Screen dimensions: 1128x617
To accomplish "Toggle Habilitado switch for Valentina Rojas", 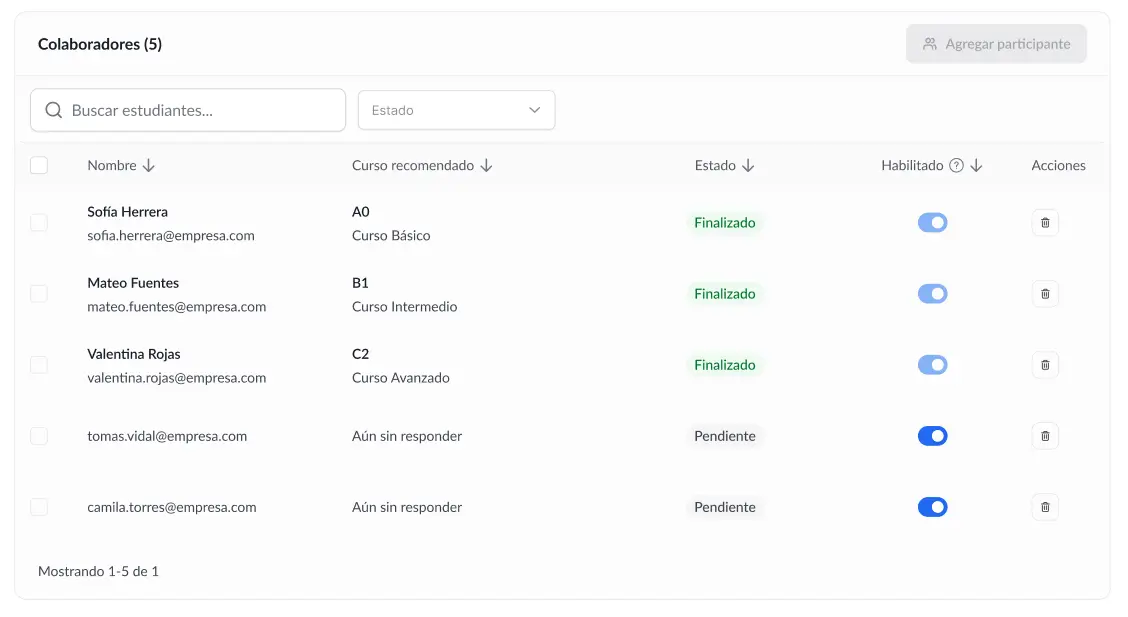I will coord(932,365).
